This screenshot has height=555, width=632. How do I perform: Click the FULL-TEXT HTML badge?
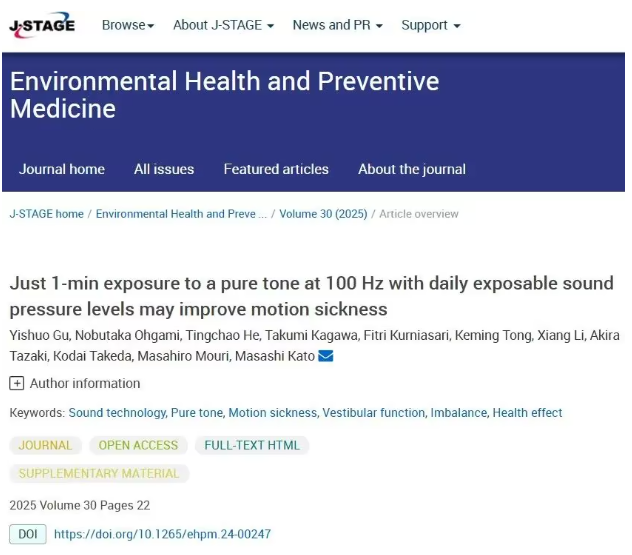click(x=252, y=445)
